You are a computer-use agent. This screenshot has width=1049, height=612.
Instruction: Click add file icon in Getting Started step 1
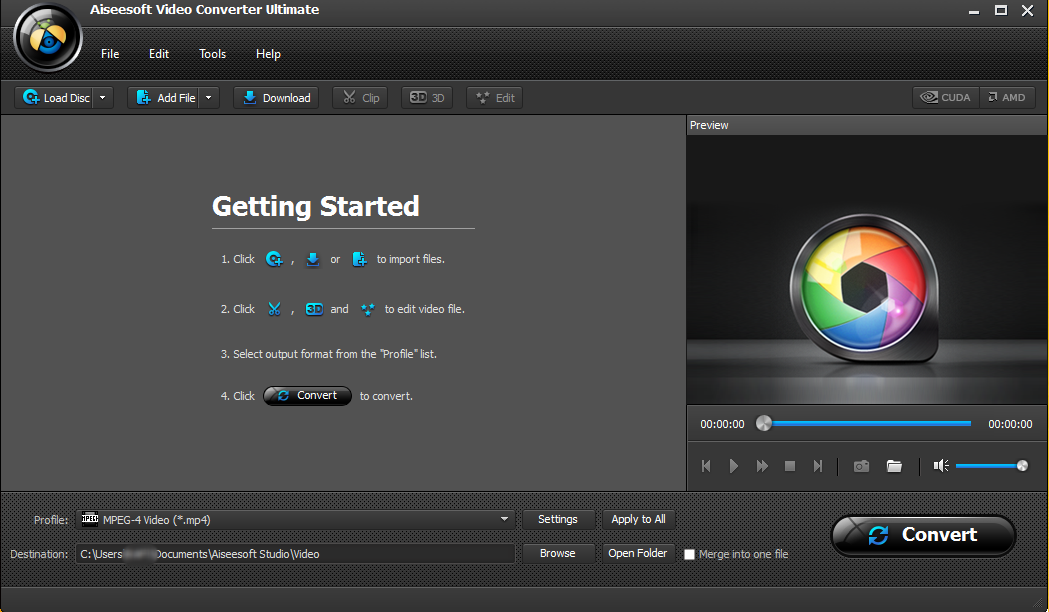(359, 259)
